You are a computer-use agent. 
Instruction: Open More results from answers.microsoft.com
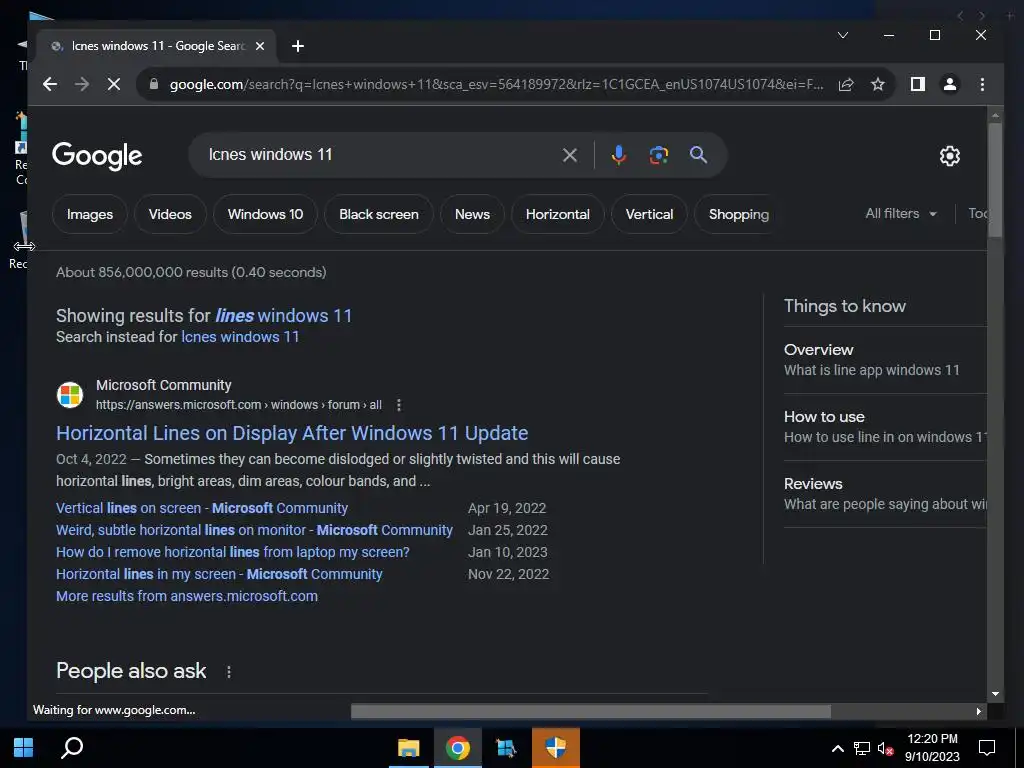[187, 596]
